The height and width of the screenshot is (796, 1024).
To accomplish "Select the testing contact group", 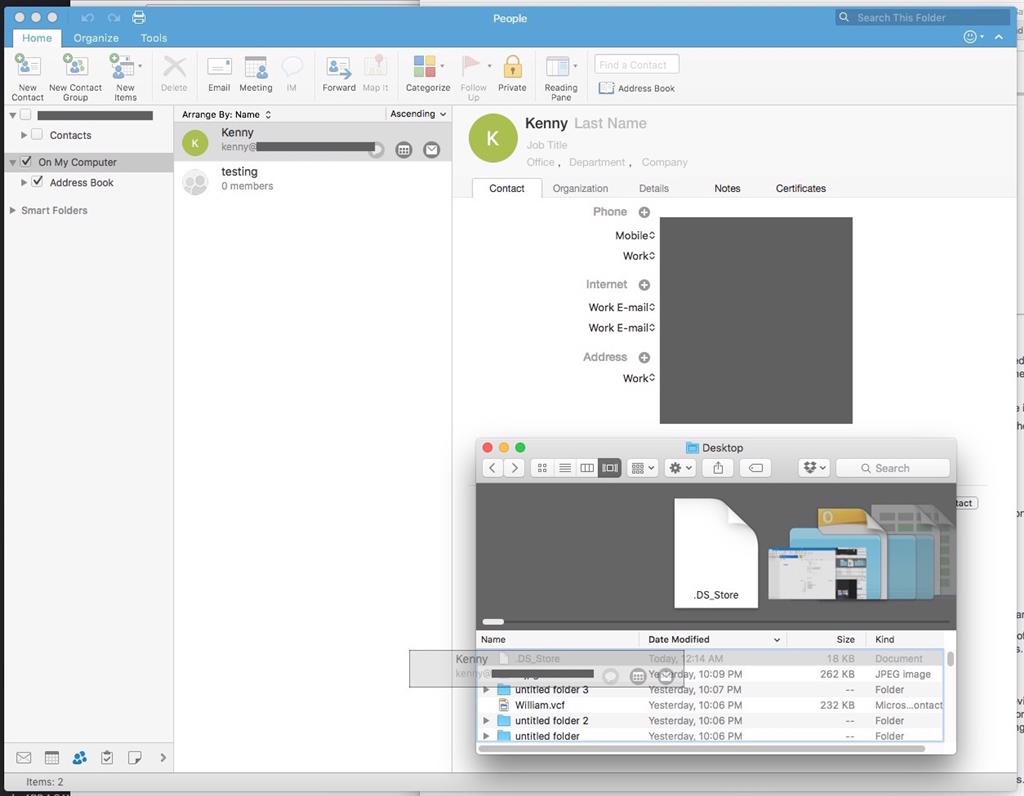I will point(312,181).
